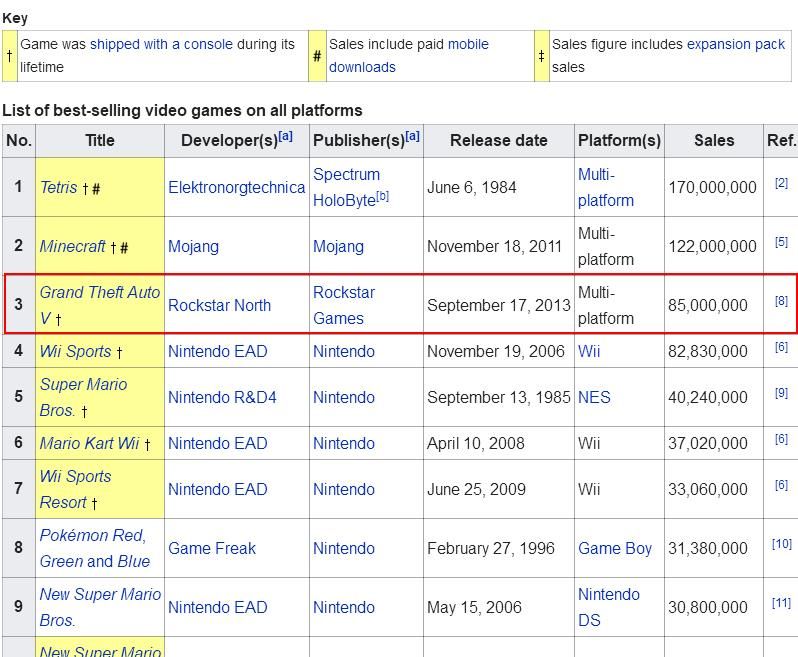Open Nintendo EAD link in Mario Kart Wii row
Image resolution: width=798 pixels, height=657 pixels.
pos(218,443)
